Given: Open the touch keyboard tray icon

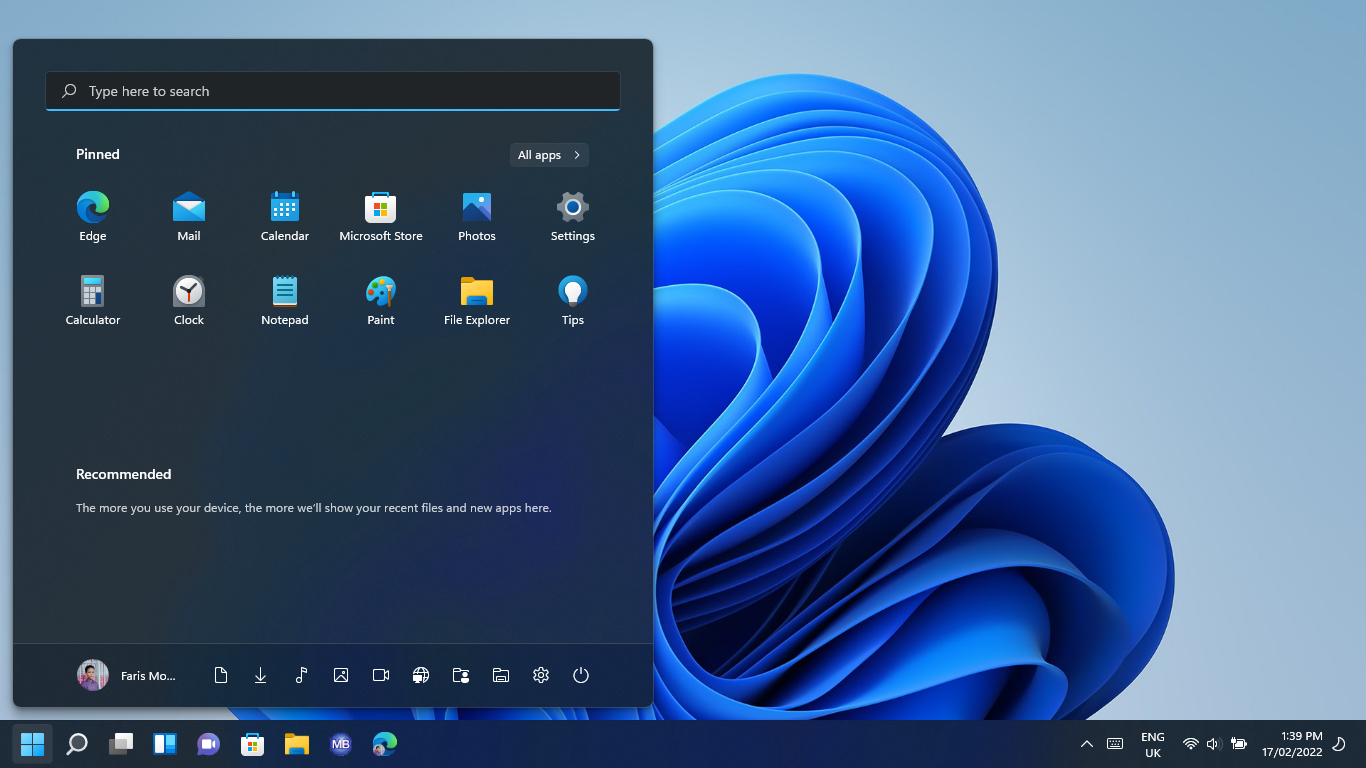Looking at the screenshot, I should (x=1115, y=744).
